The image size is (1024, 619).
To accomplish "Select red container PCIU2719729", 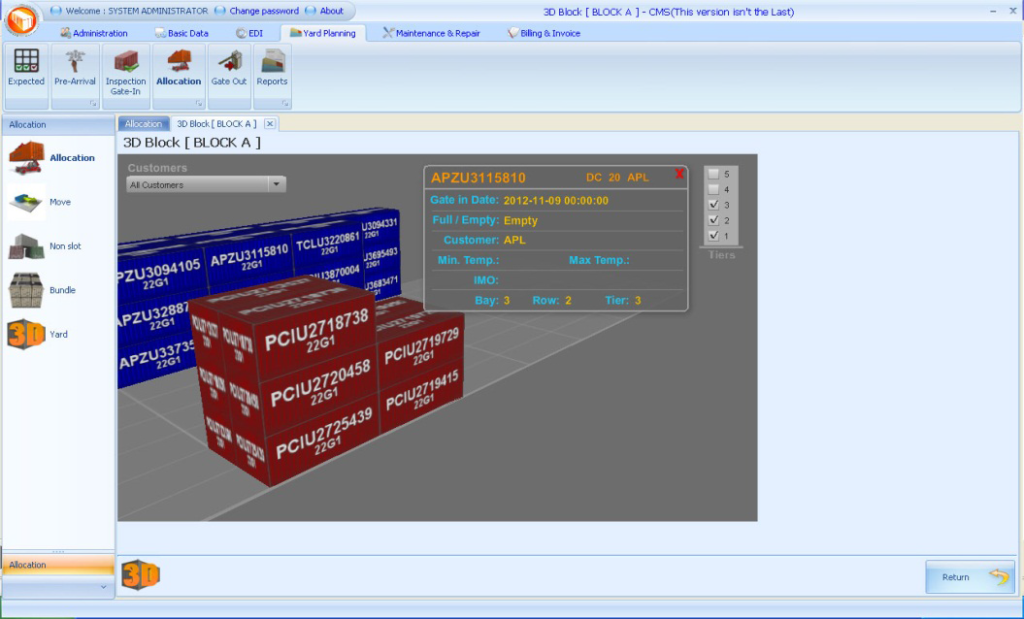I will click(421, 349).
